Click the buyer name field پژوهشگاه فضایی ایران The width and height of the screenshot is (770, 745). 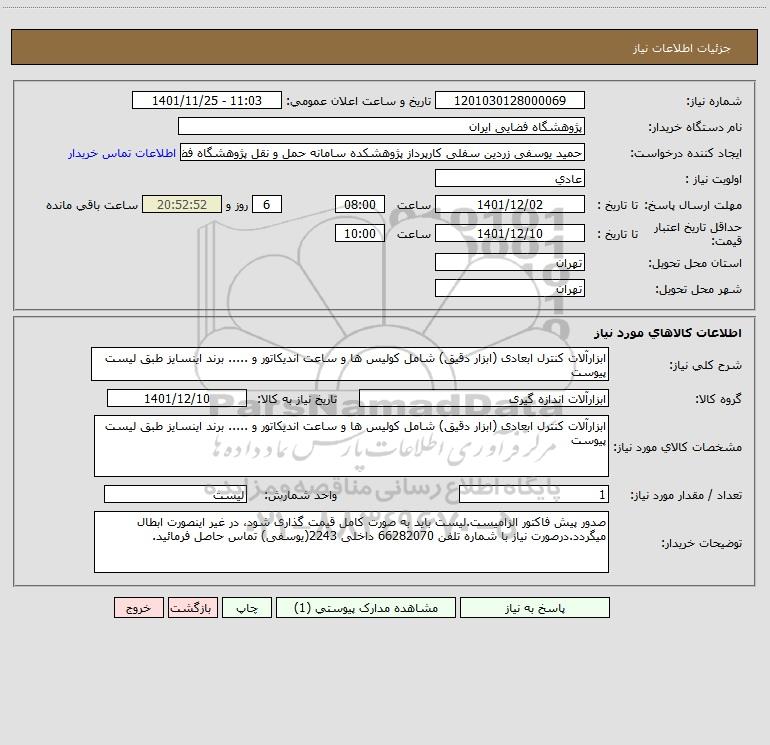coord(381,126)
